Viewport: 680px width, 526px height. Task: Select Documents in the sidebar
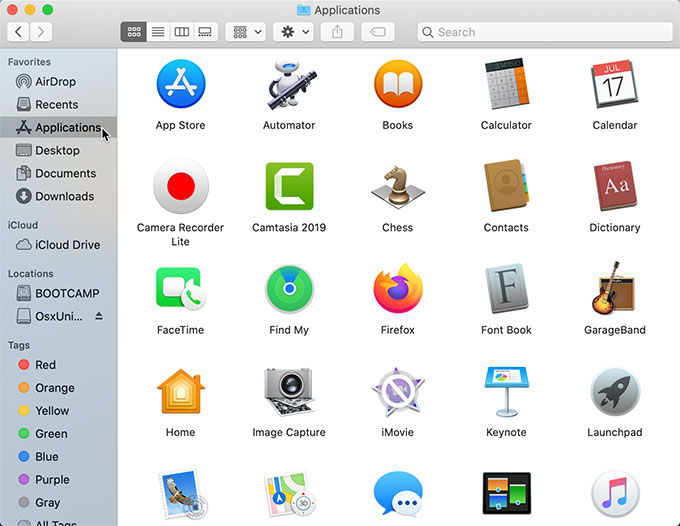click(x=59, y=173)
